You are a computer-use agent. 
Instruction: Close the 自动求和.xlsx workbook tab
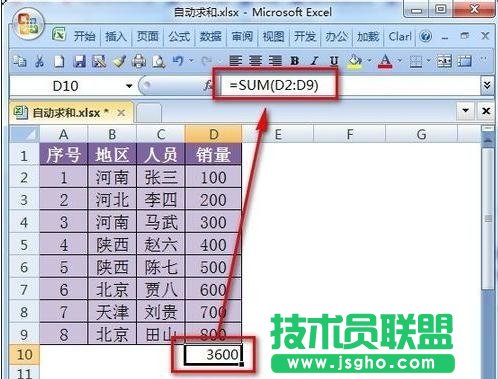(121, 113)
